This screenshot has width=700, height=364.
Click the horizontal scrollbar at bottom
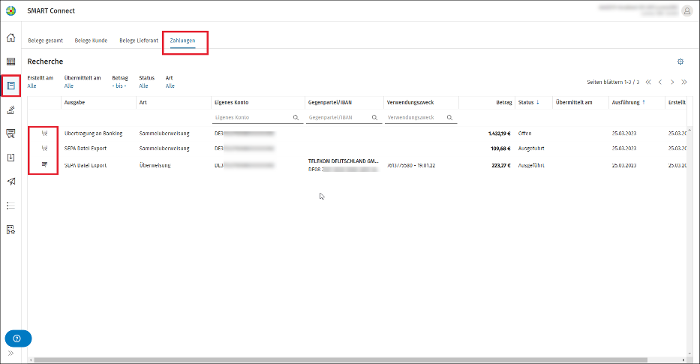pos(340,360)
